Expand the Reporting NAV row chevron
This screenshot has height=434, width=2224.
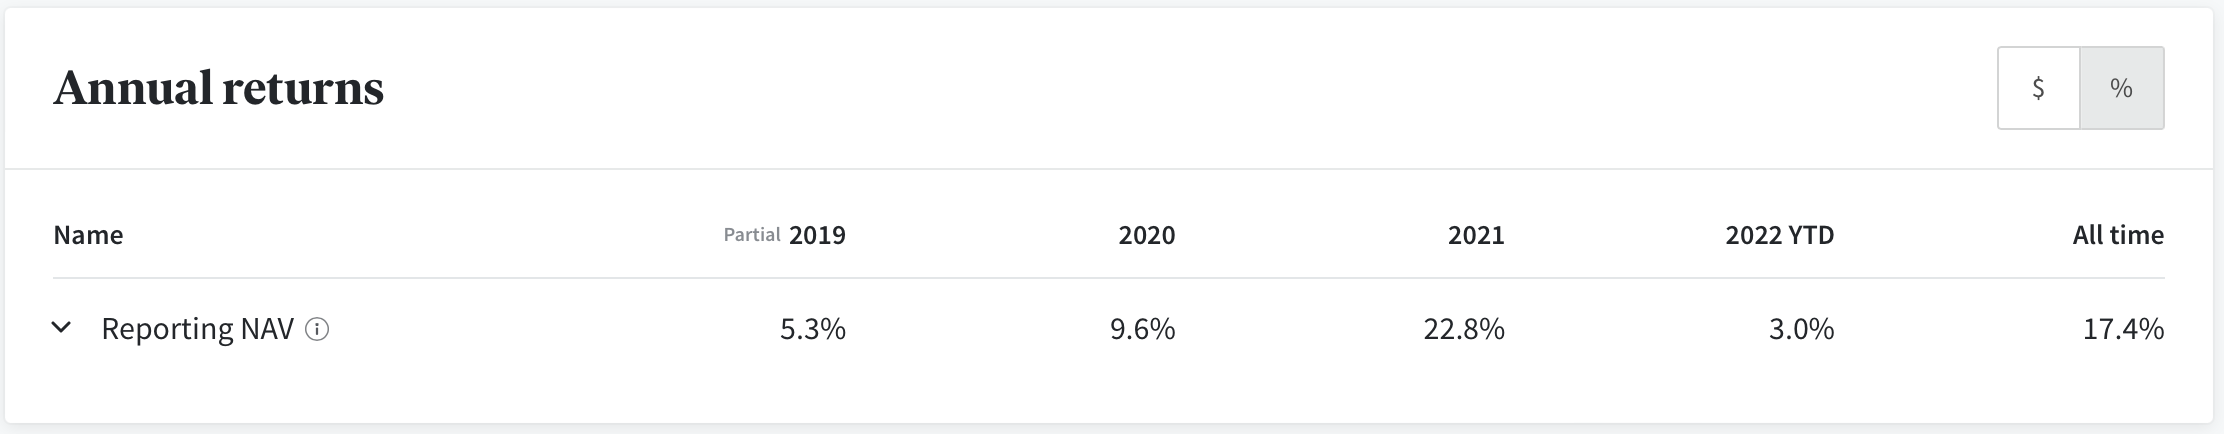[62, 328]
